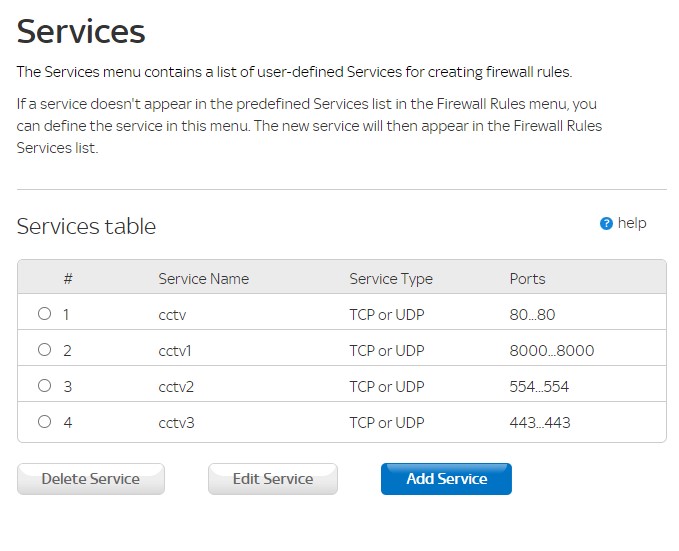
Task: Click the blue Add Service button
Action: click(446, 479)
